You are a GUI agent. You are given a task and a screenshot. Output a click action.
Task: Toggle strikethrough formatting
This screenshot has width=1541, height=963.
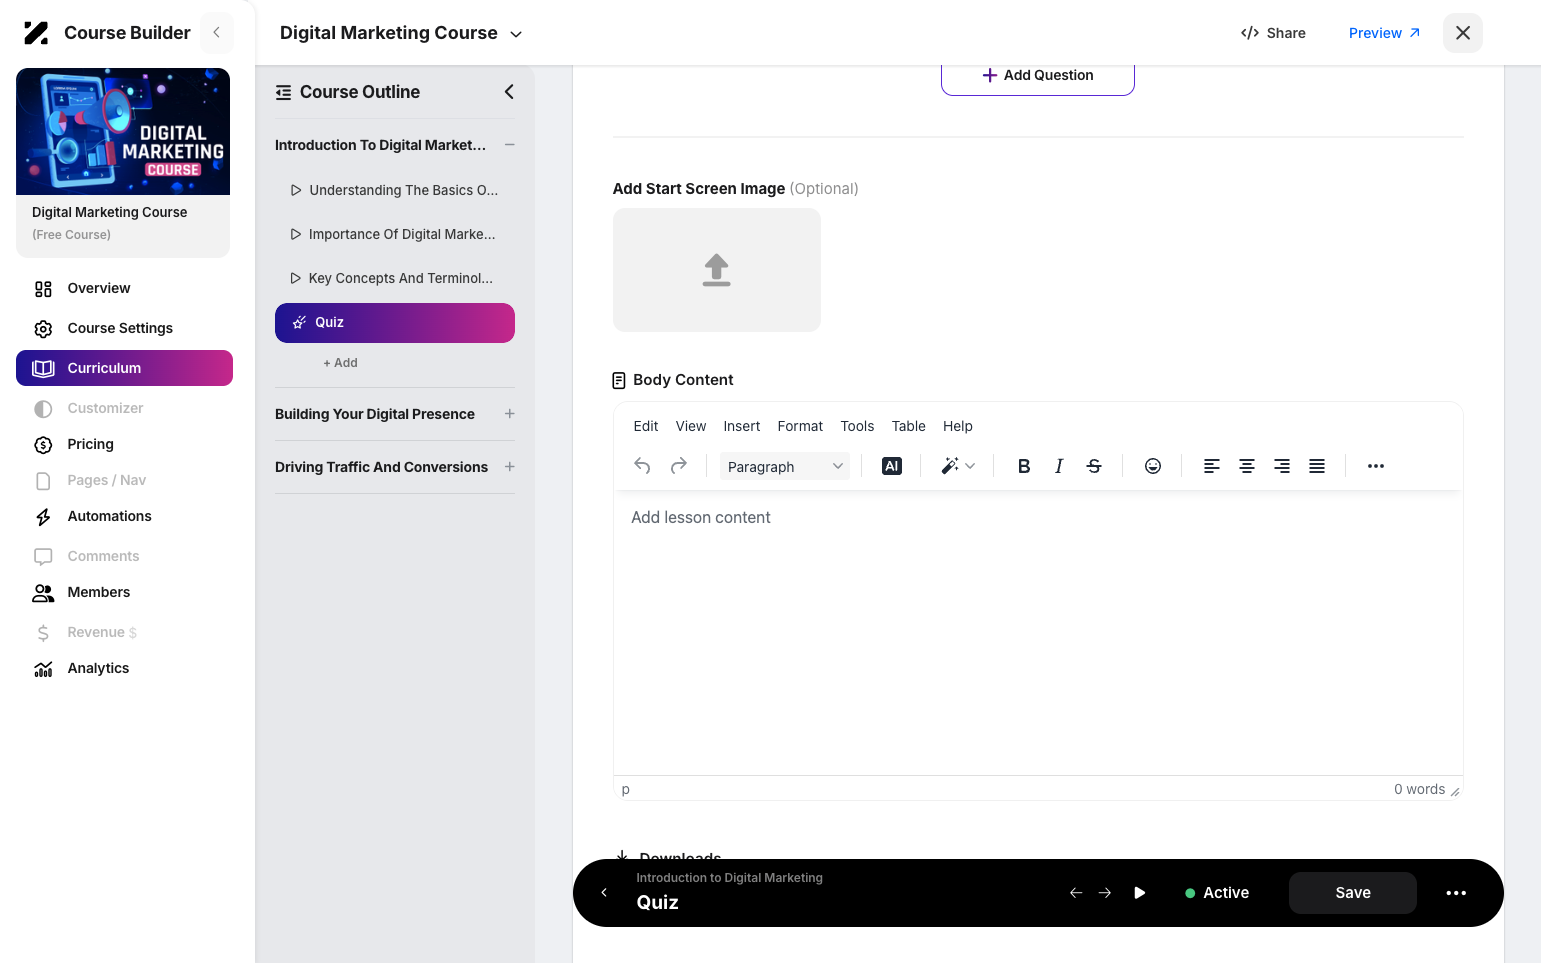1094,466
